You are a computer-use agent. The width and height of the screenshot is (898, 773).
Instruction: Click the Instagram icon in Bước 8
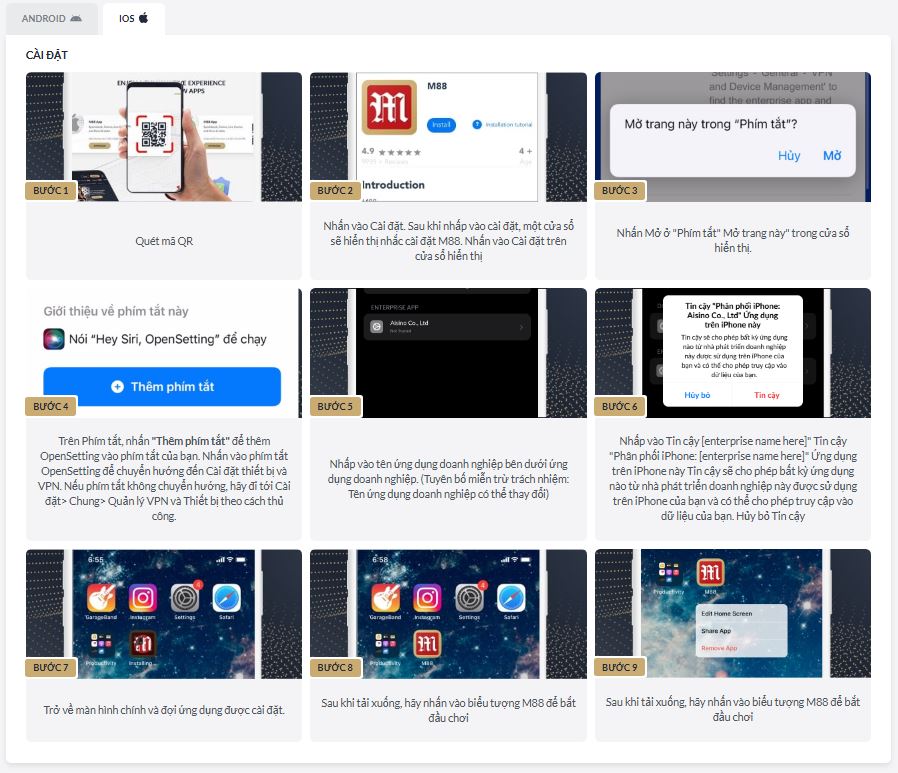[x=427, y=598]
